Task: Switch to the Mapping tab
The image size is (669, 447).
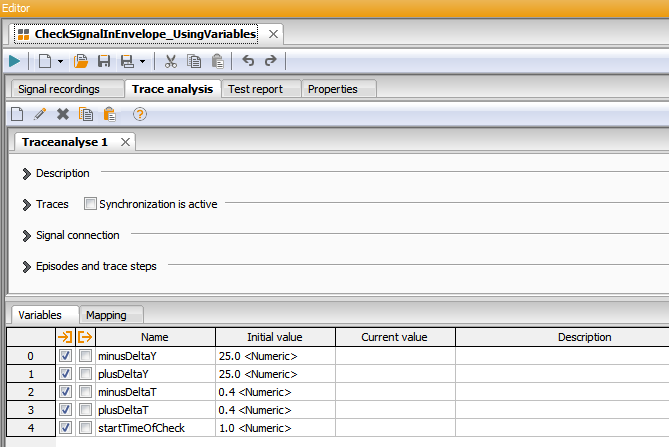Action: (111, 315)
